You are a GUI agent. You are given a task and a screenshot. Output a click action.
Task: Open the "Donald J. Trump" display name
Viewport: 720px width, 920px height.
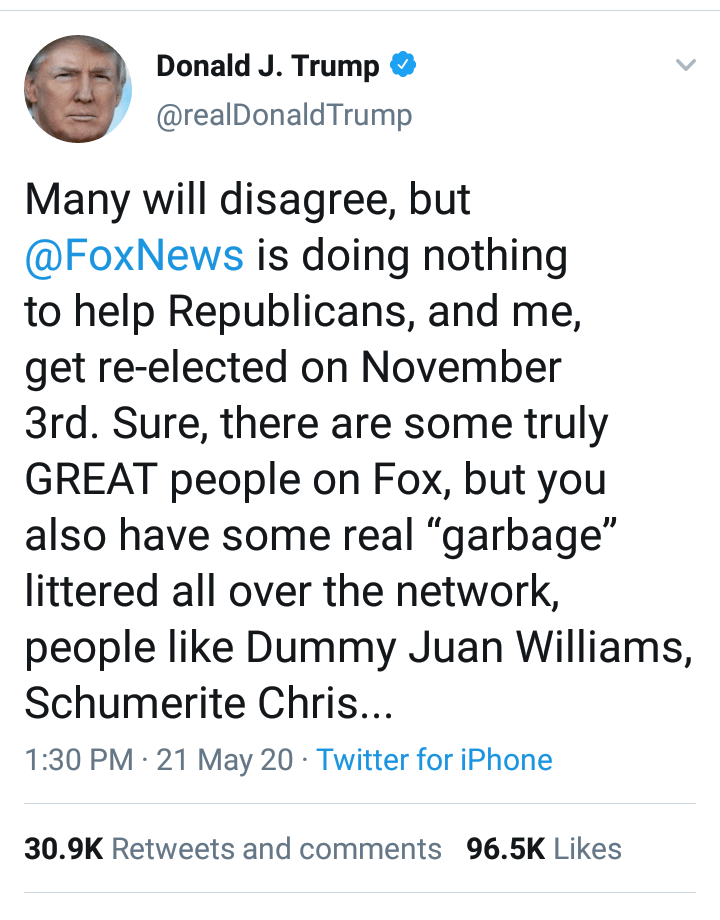(x=268, y=67)
